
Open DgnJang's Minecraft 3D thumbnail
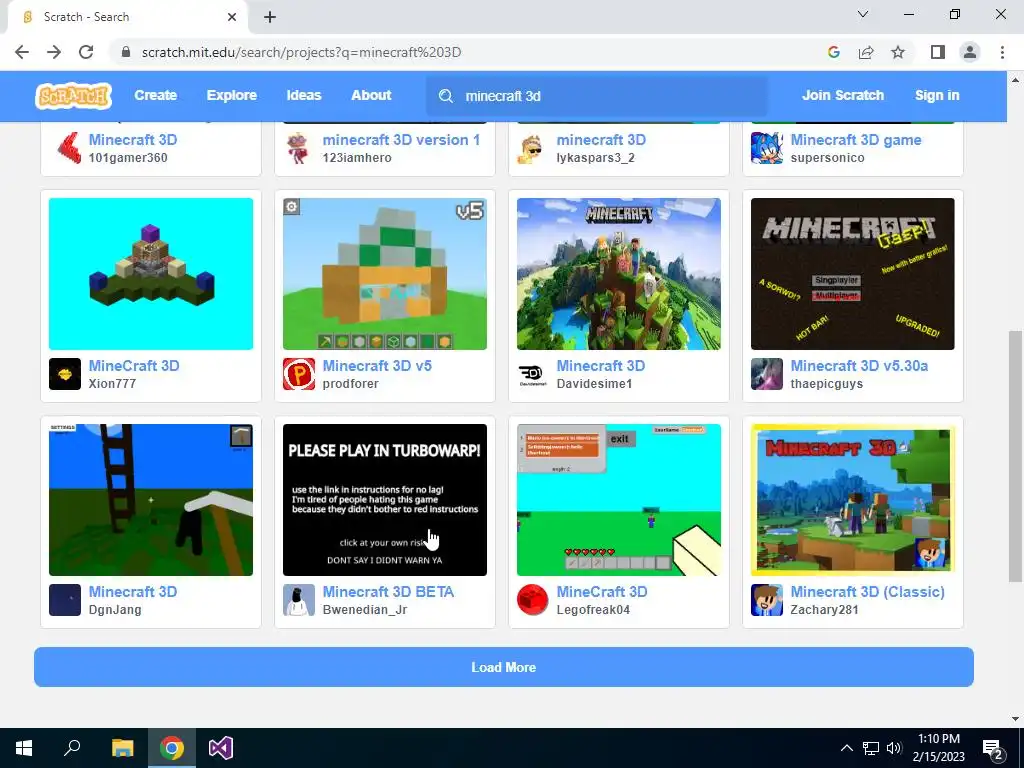[151, 500]
